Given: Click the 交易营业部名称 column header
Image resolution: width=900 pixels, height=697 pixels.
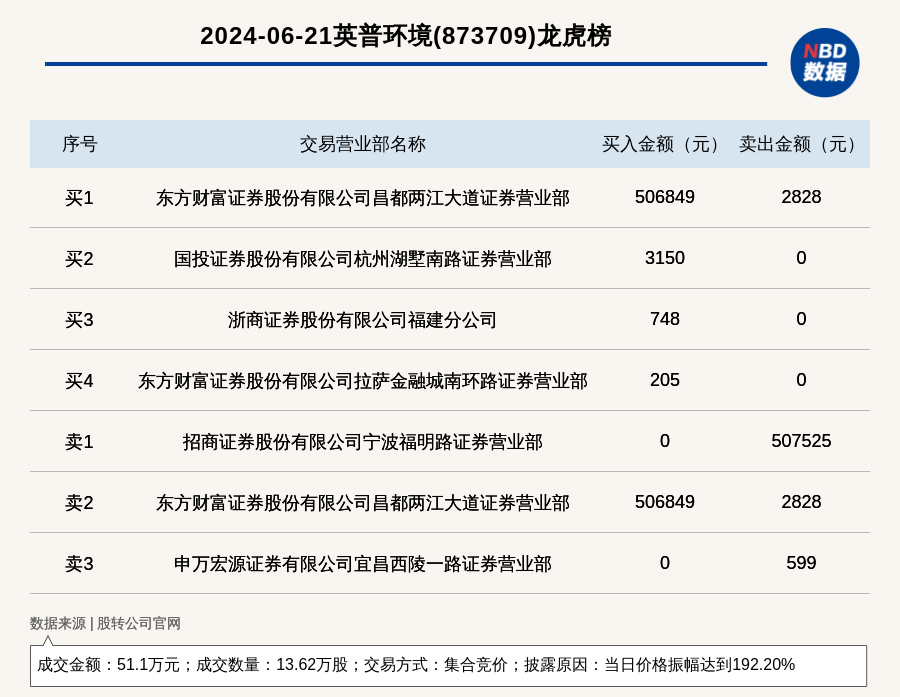Looking at the screenshot, I should 363,144.
